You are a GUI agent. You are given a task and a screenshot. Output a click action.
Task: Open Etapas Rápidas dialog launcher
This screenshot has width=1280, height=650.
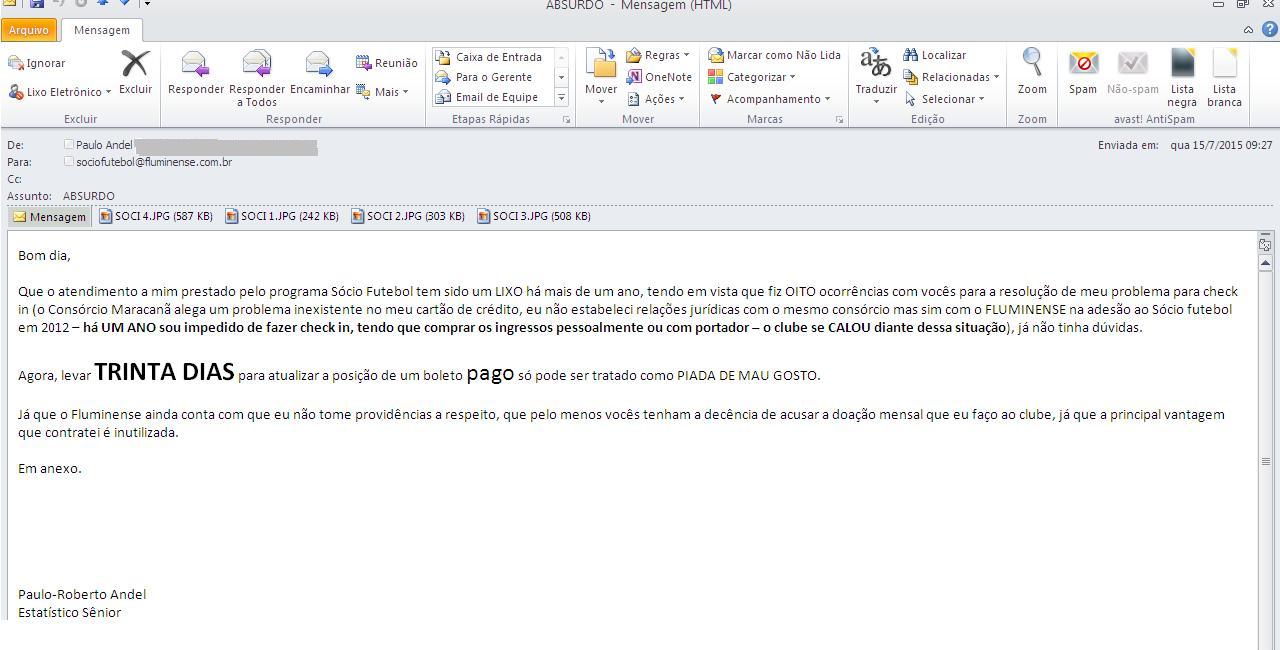pyautogui.click(x=566, y=120)
